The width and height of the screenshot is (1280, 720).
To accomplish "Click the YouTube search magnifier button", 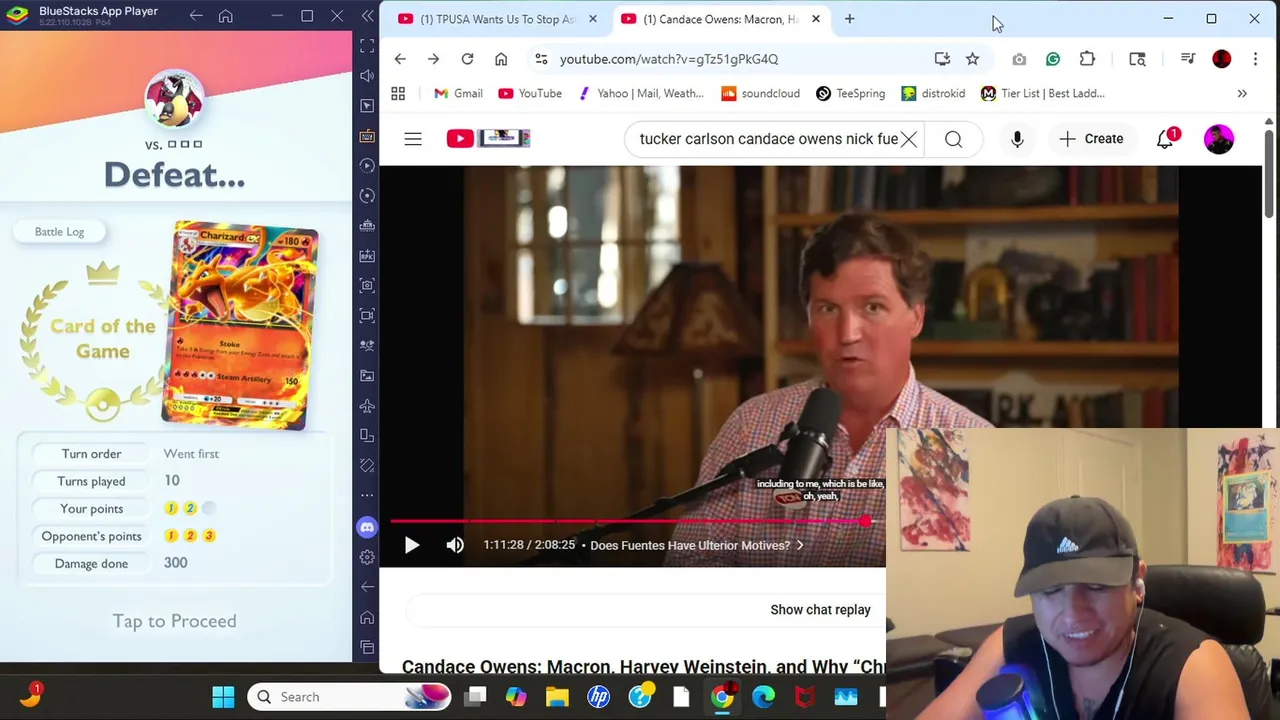I will pos(953,139).
